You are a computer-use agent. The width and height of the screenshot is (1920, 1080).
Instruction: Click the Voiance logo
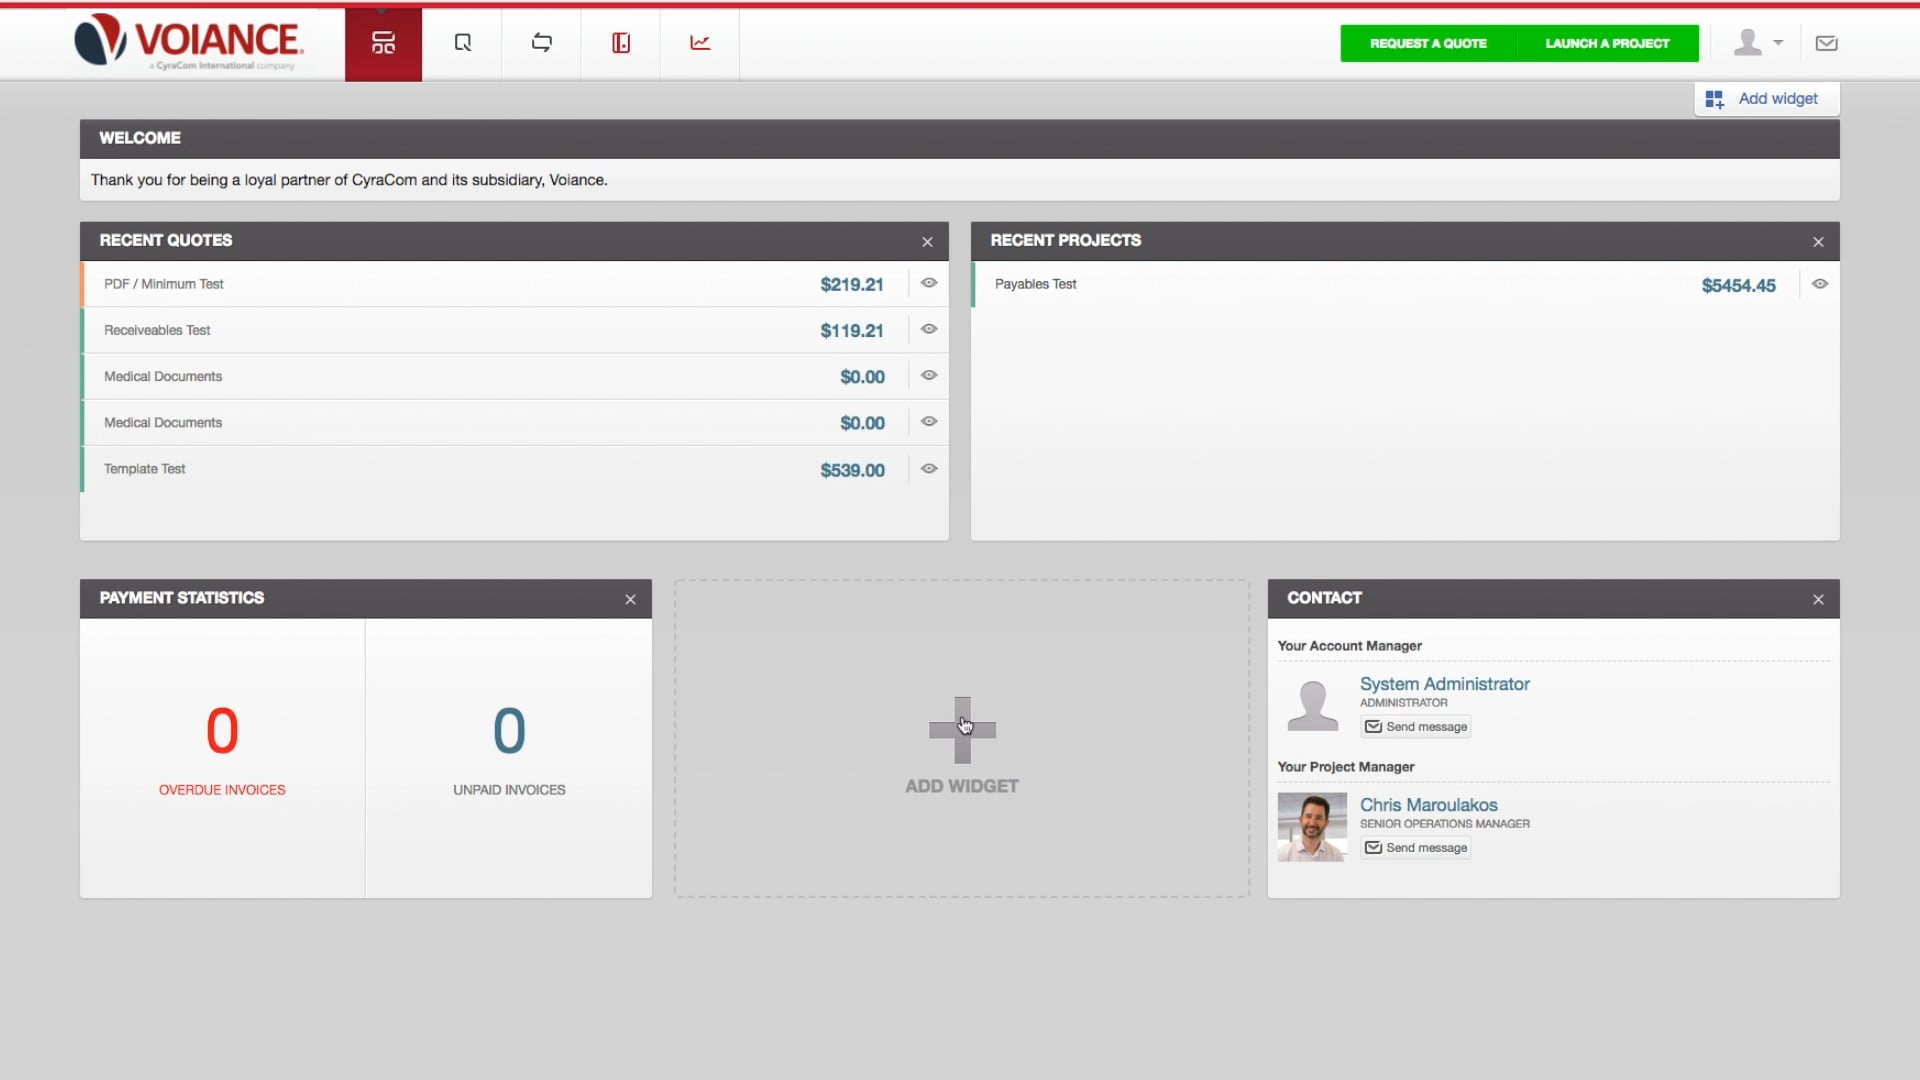188,41
